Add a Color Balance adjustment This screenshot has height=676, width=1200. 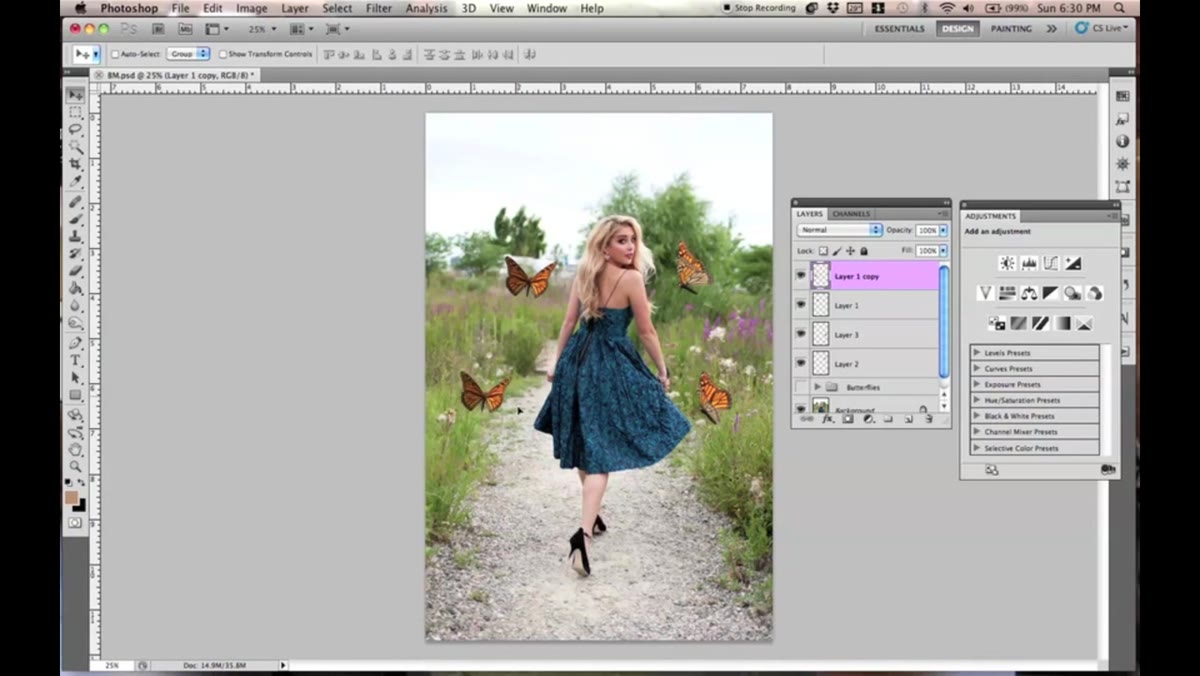[x=1029, y=293]
